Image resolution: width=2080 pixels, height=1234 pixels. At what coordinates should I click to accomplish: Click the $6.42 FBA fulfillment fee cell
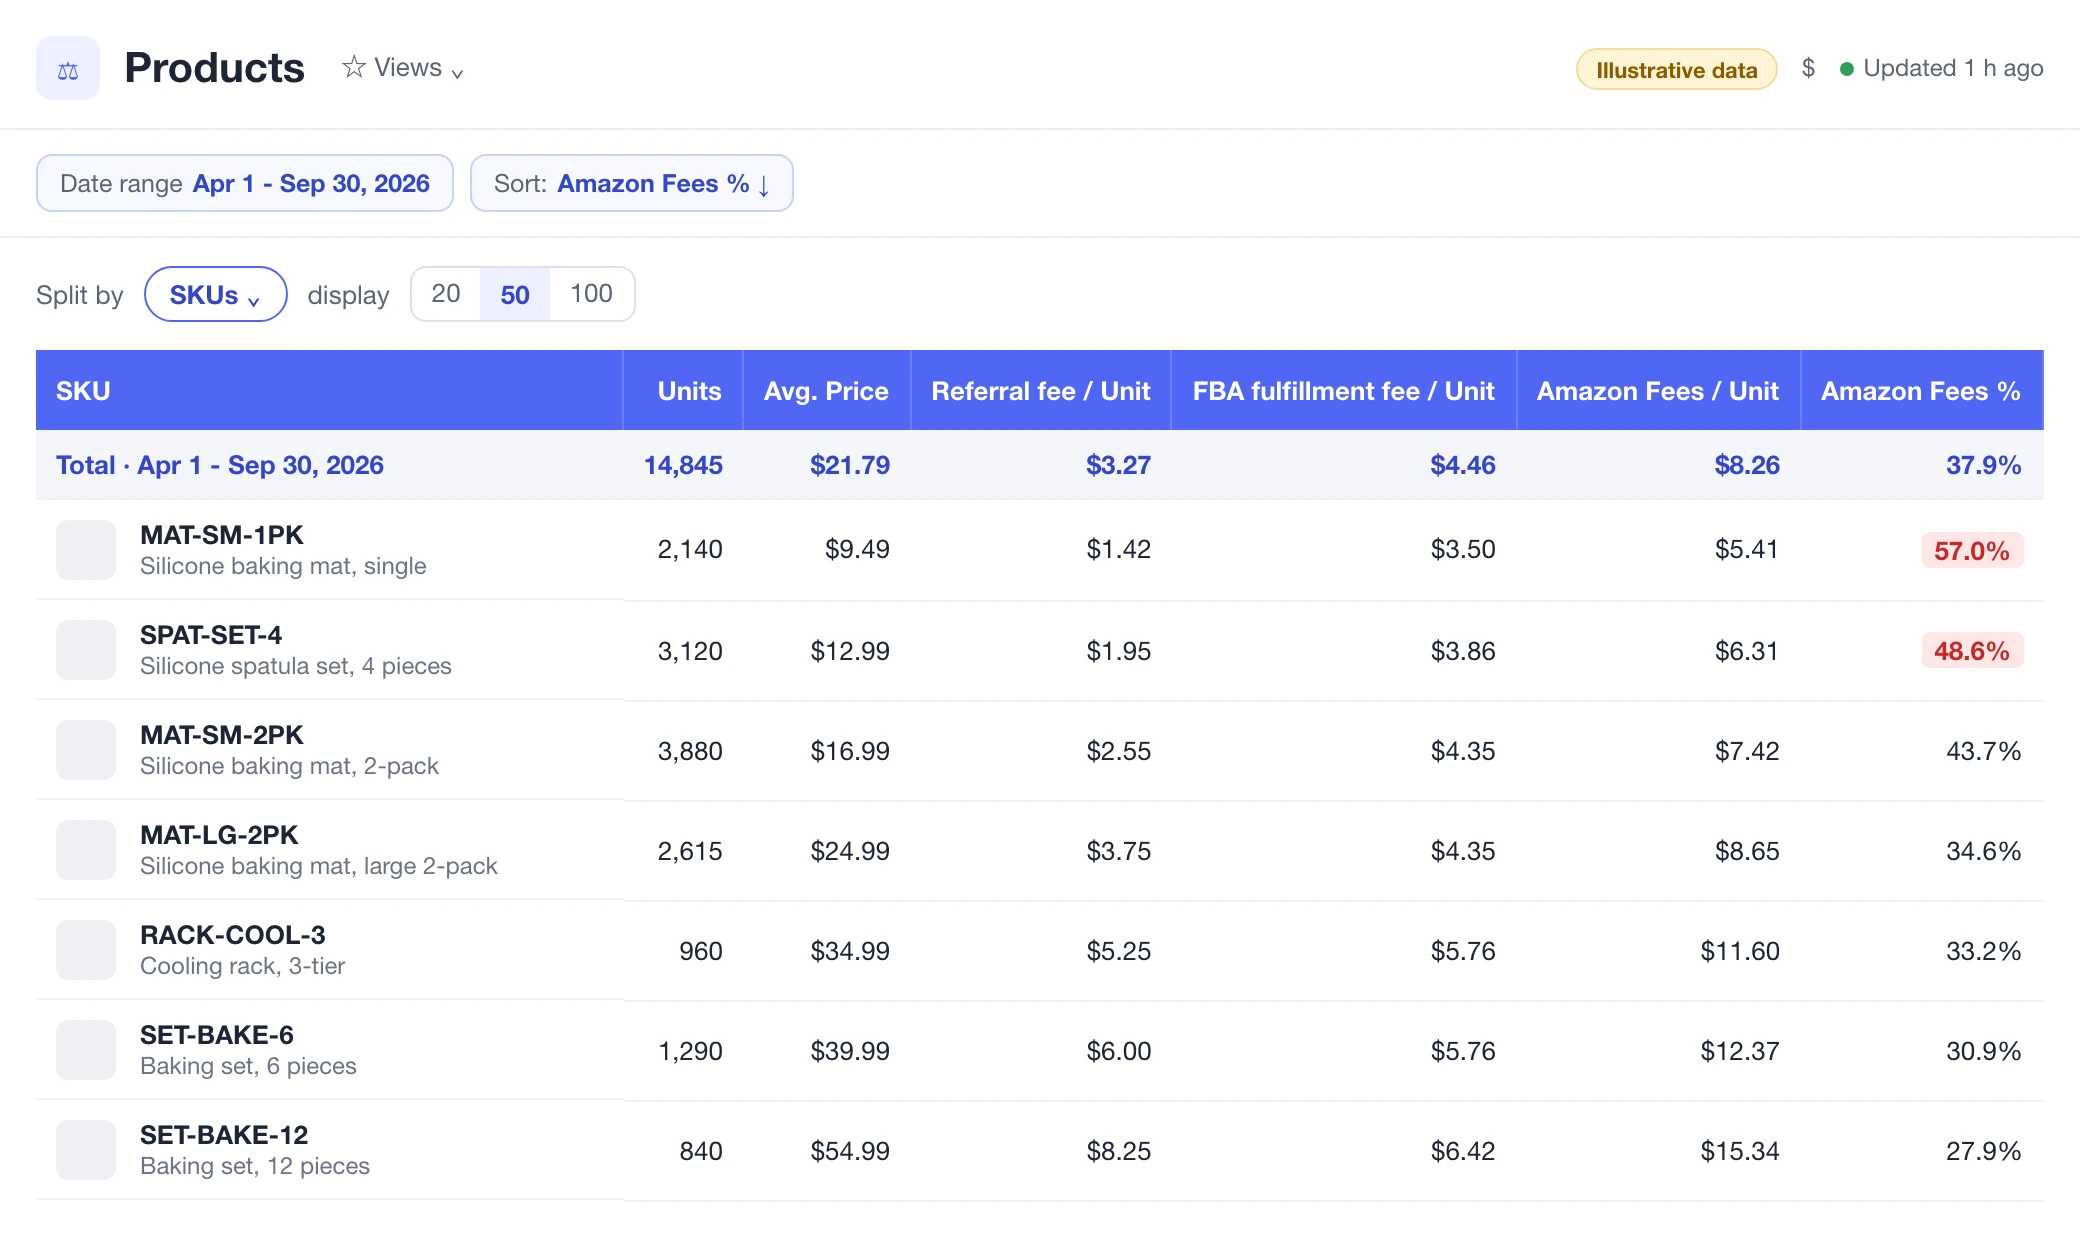pos(1463,1151)
